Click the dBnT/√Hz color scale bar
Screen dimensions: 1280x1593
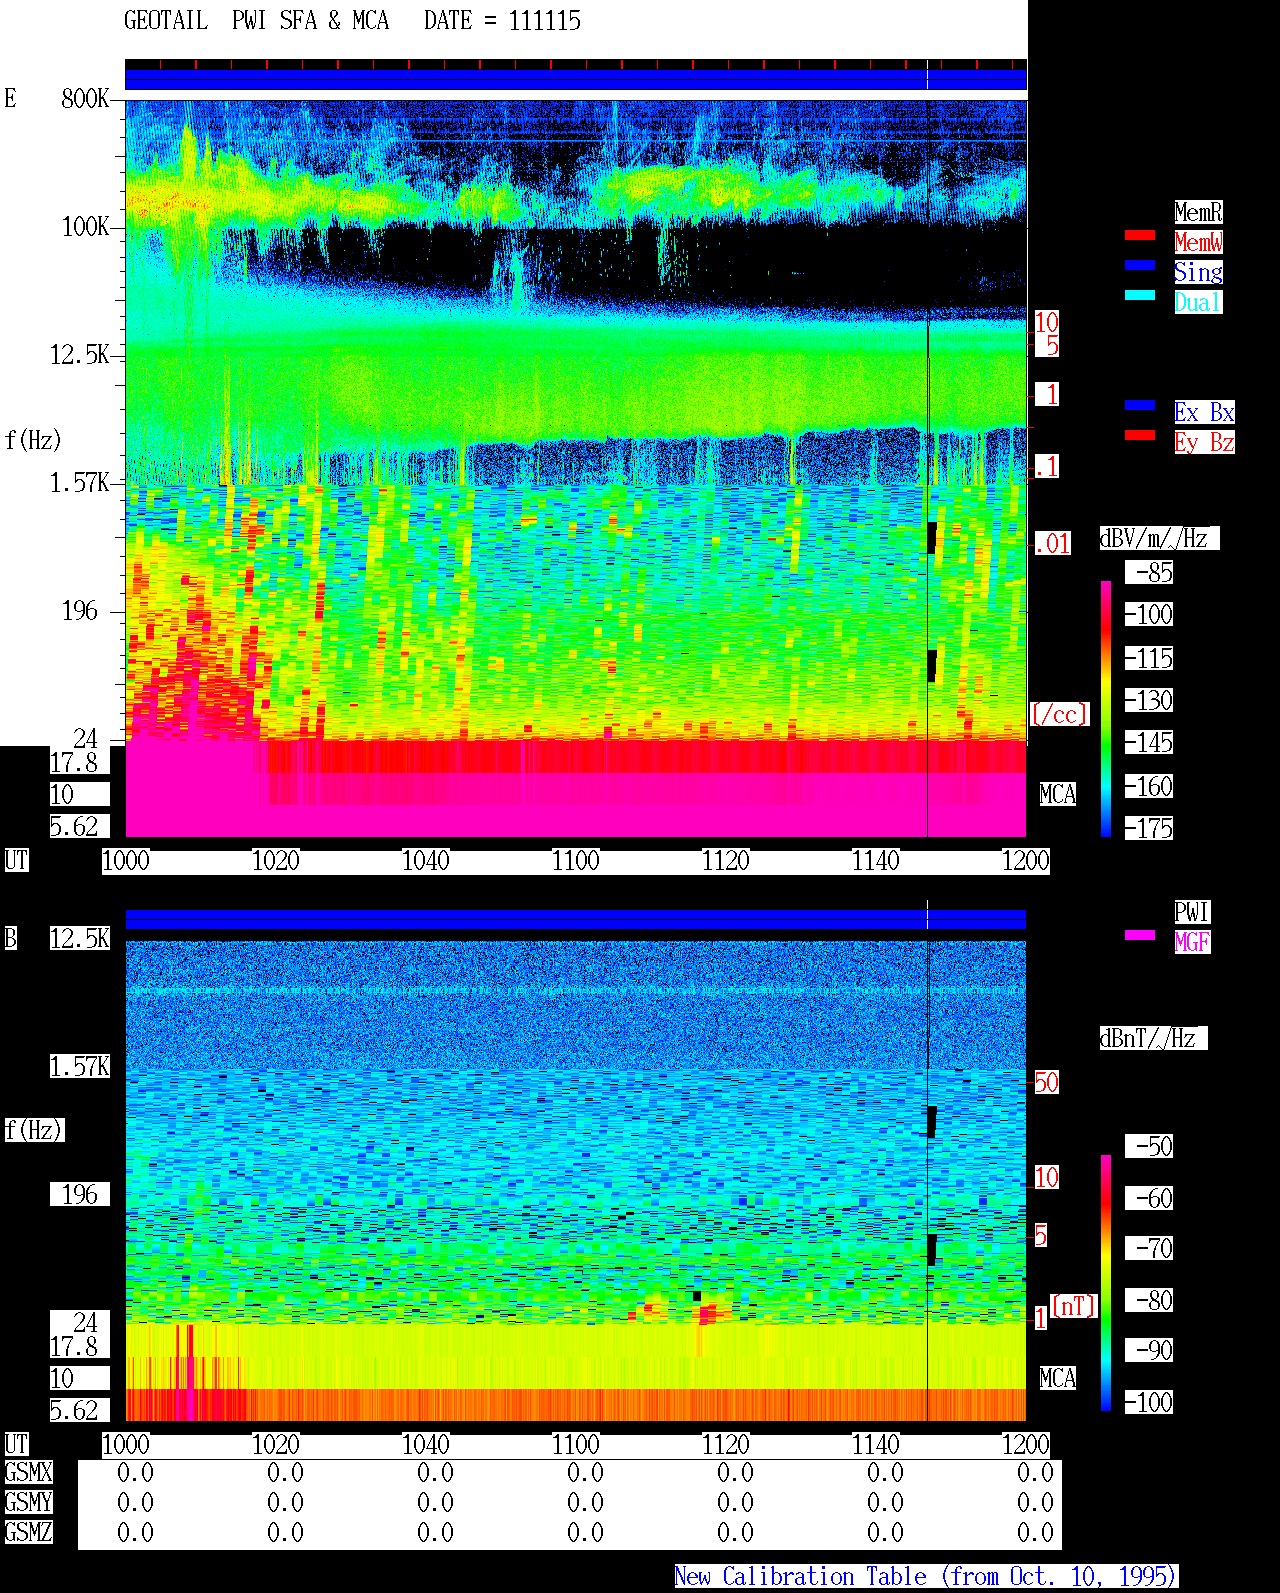point(1106,1283)
